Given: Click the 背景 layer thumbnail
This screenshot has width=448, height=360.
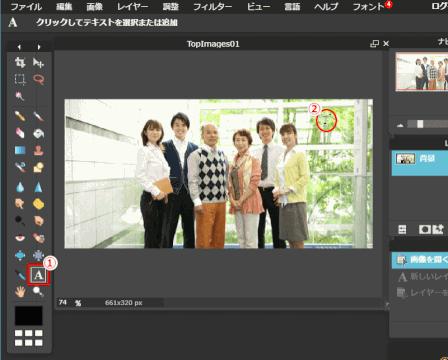Looking at the screenshot, I should pyautogui.click(x=405, y=159).
